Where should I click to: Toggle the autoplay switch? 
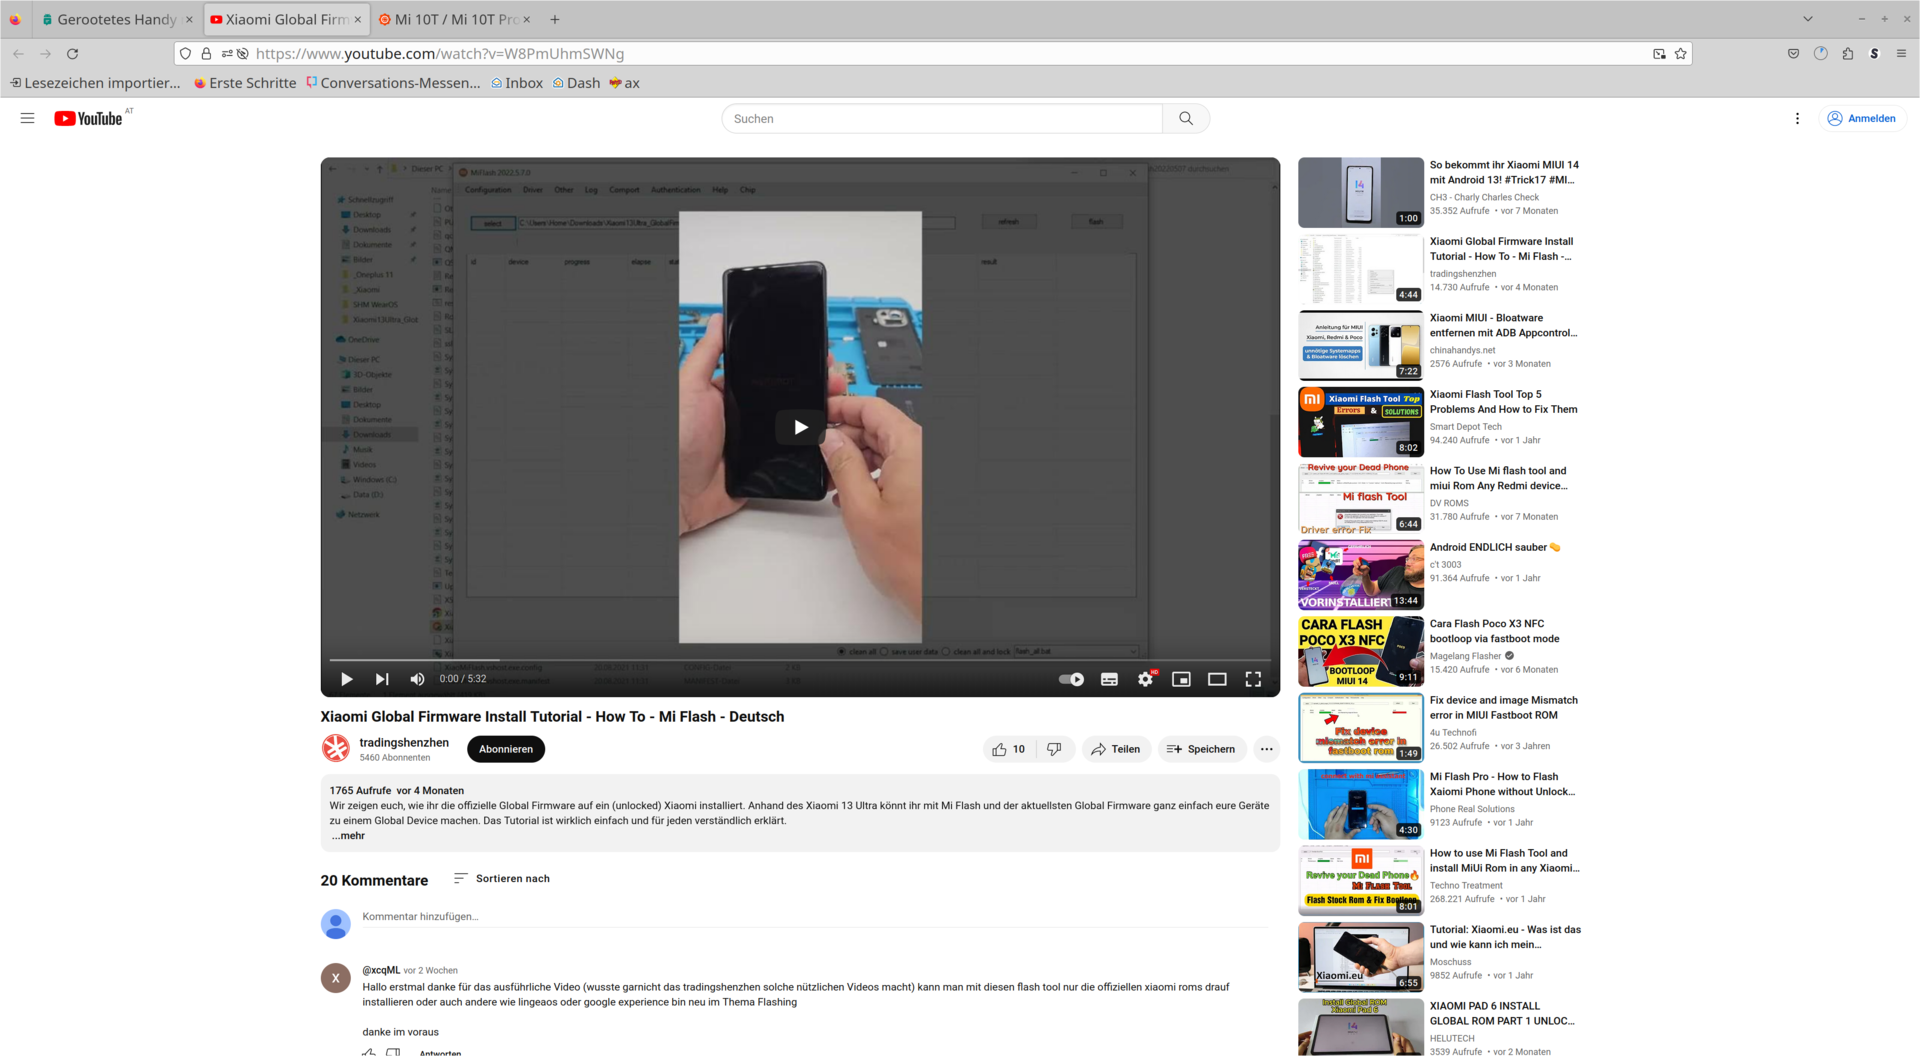[x=1071, y=679]
